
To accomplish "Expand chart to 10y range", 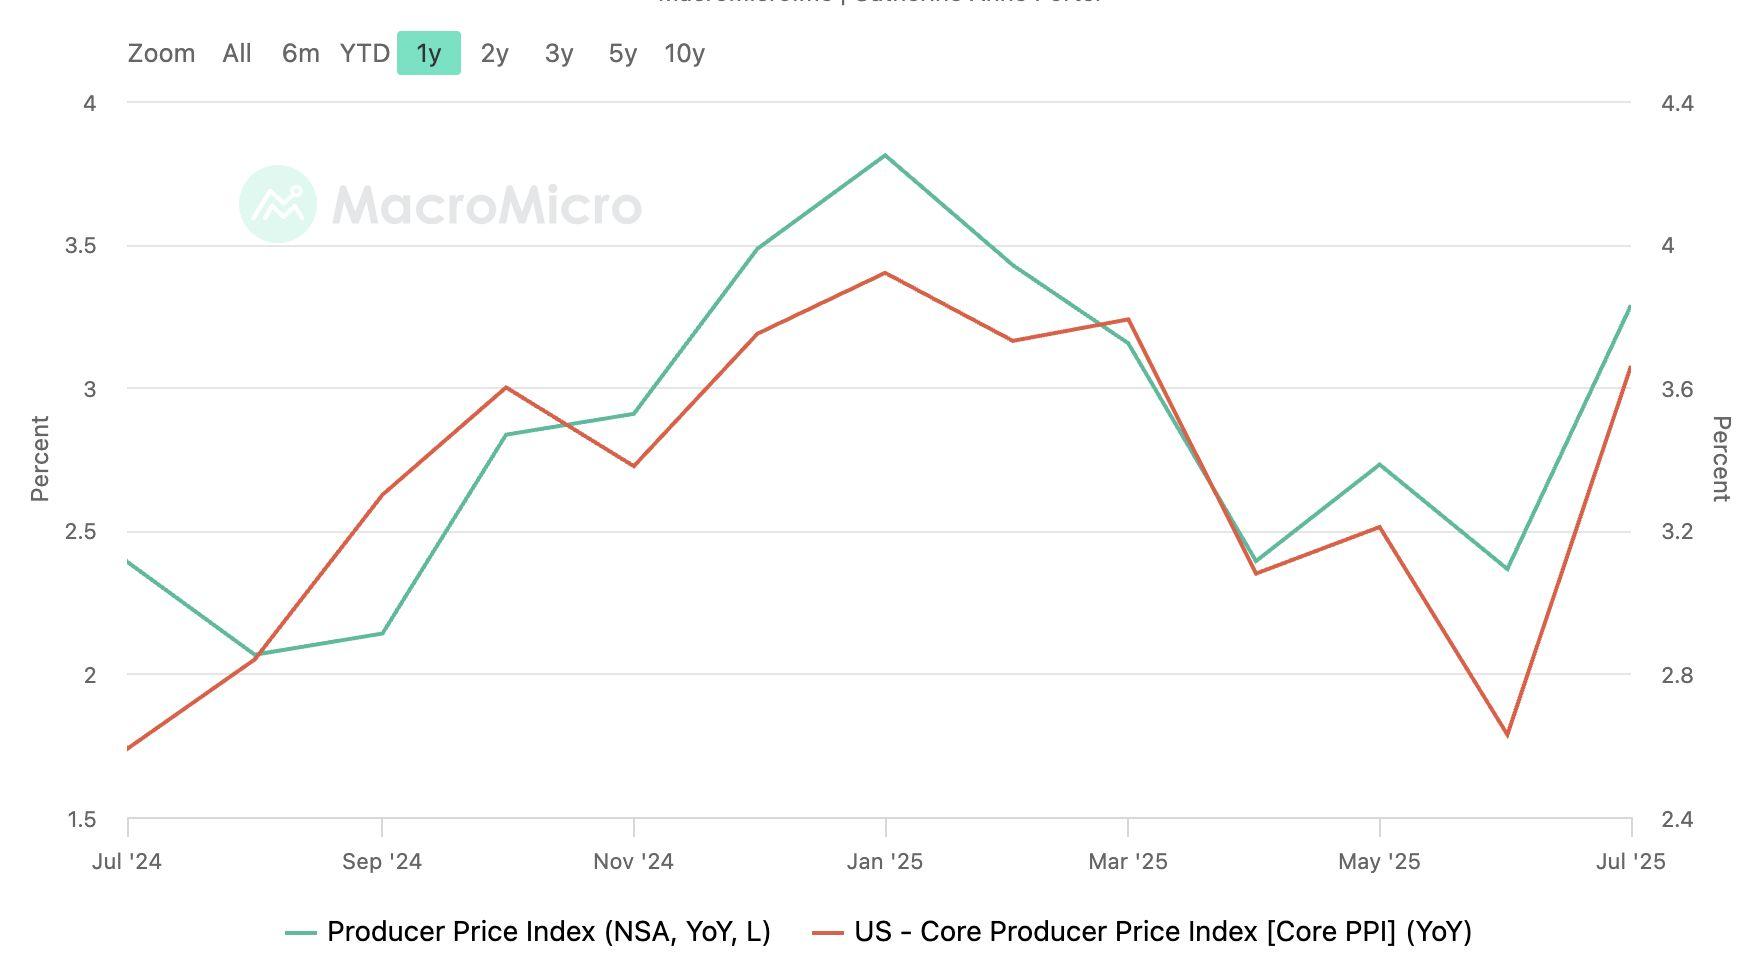I will pyautogui.click(x=684, y=53).
